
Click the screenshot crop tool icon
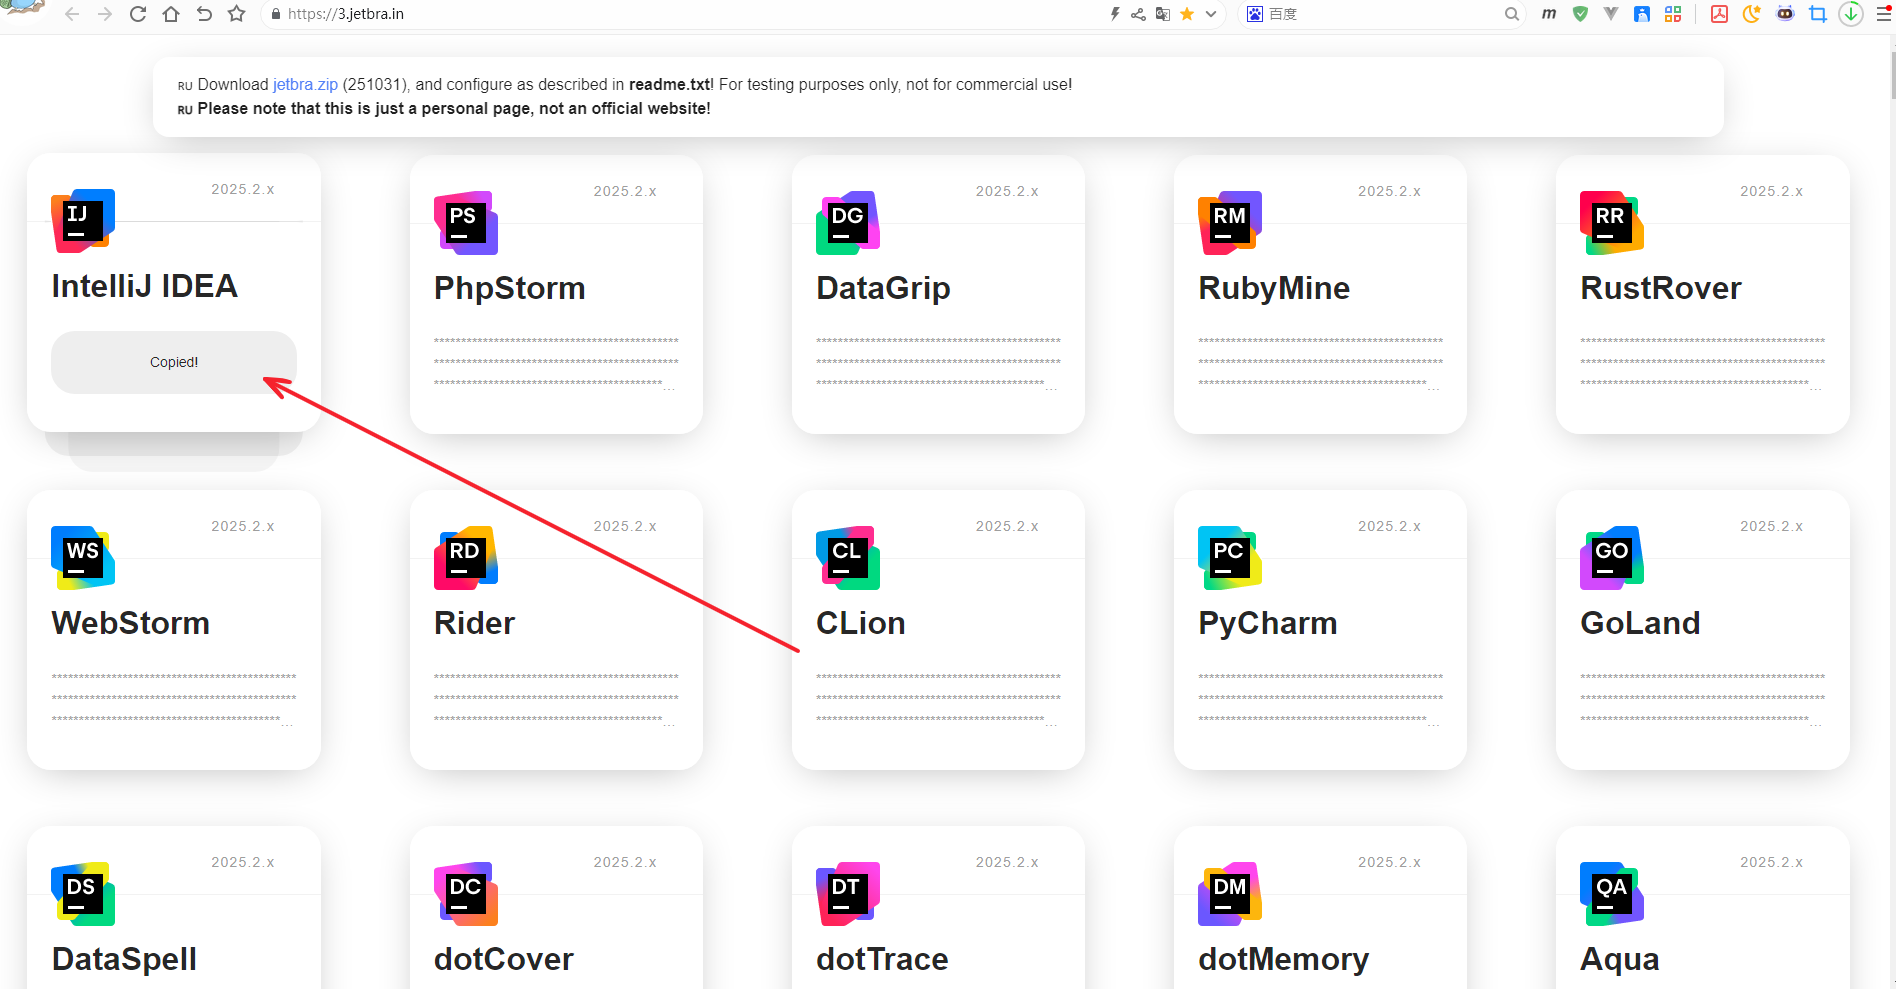coord(1817,14)
